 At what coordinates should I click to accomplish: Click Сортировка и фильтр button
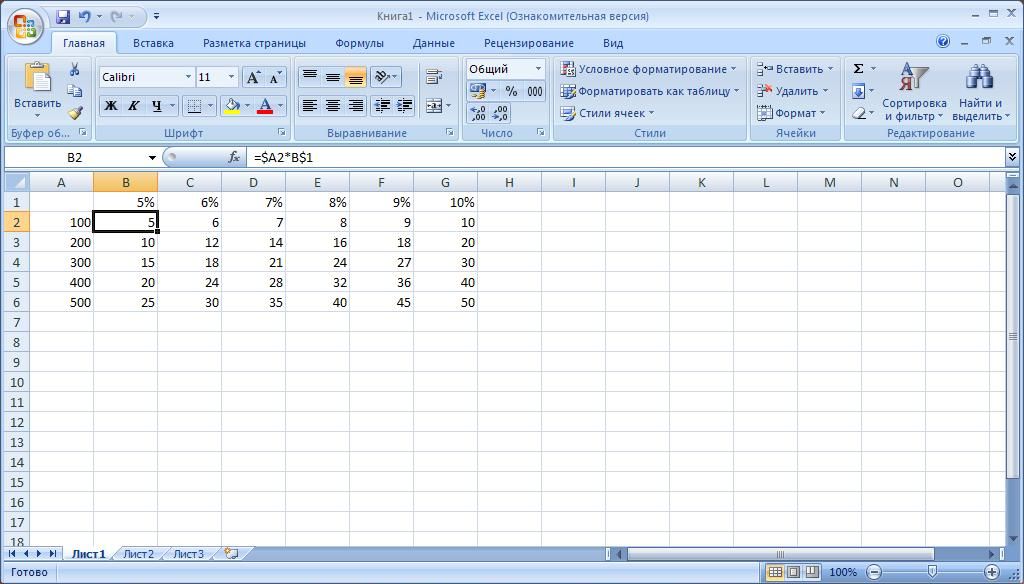click(914, 91)
